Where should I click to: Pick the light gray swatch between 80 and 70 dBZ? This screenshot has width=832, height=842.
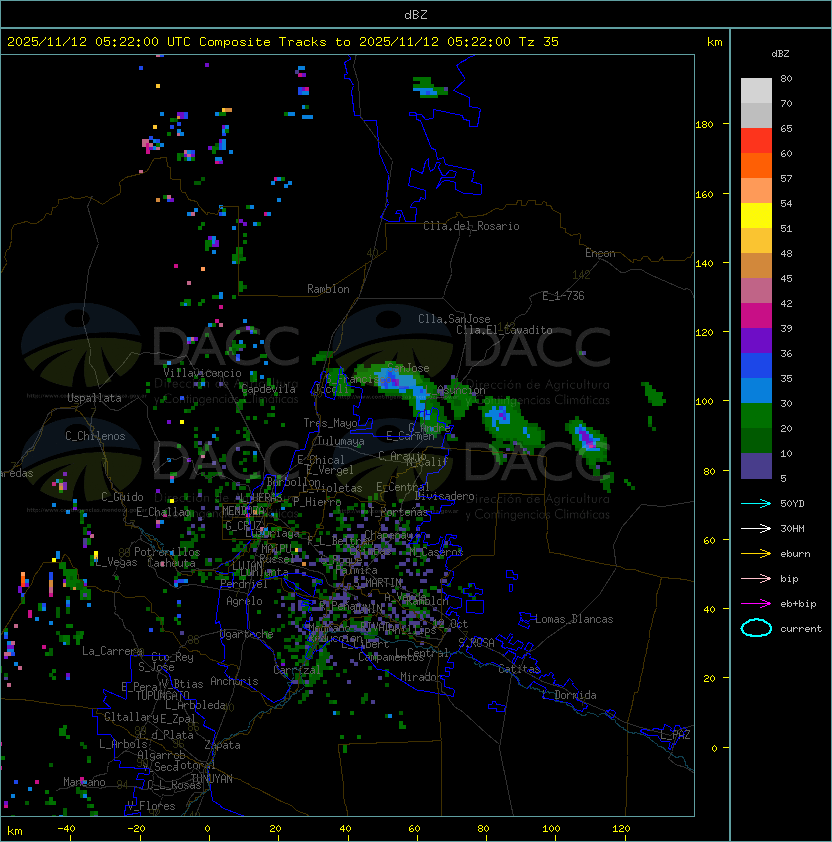756,90
